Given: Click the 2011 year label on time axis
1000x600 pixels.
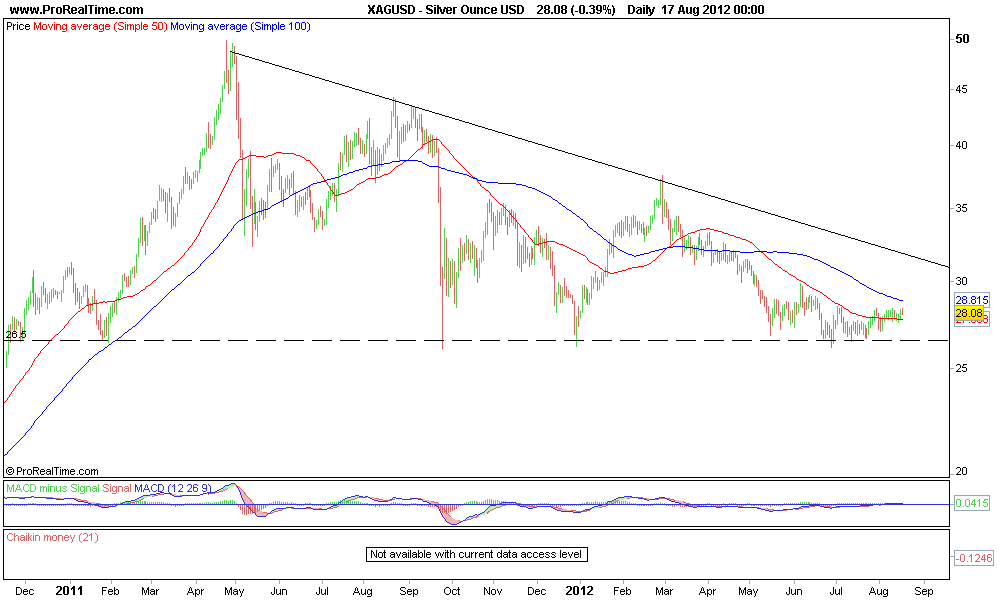Looking at the screenshot, I should [x=69, y=591].
